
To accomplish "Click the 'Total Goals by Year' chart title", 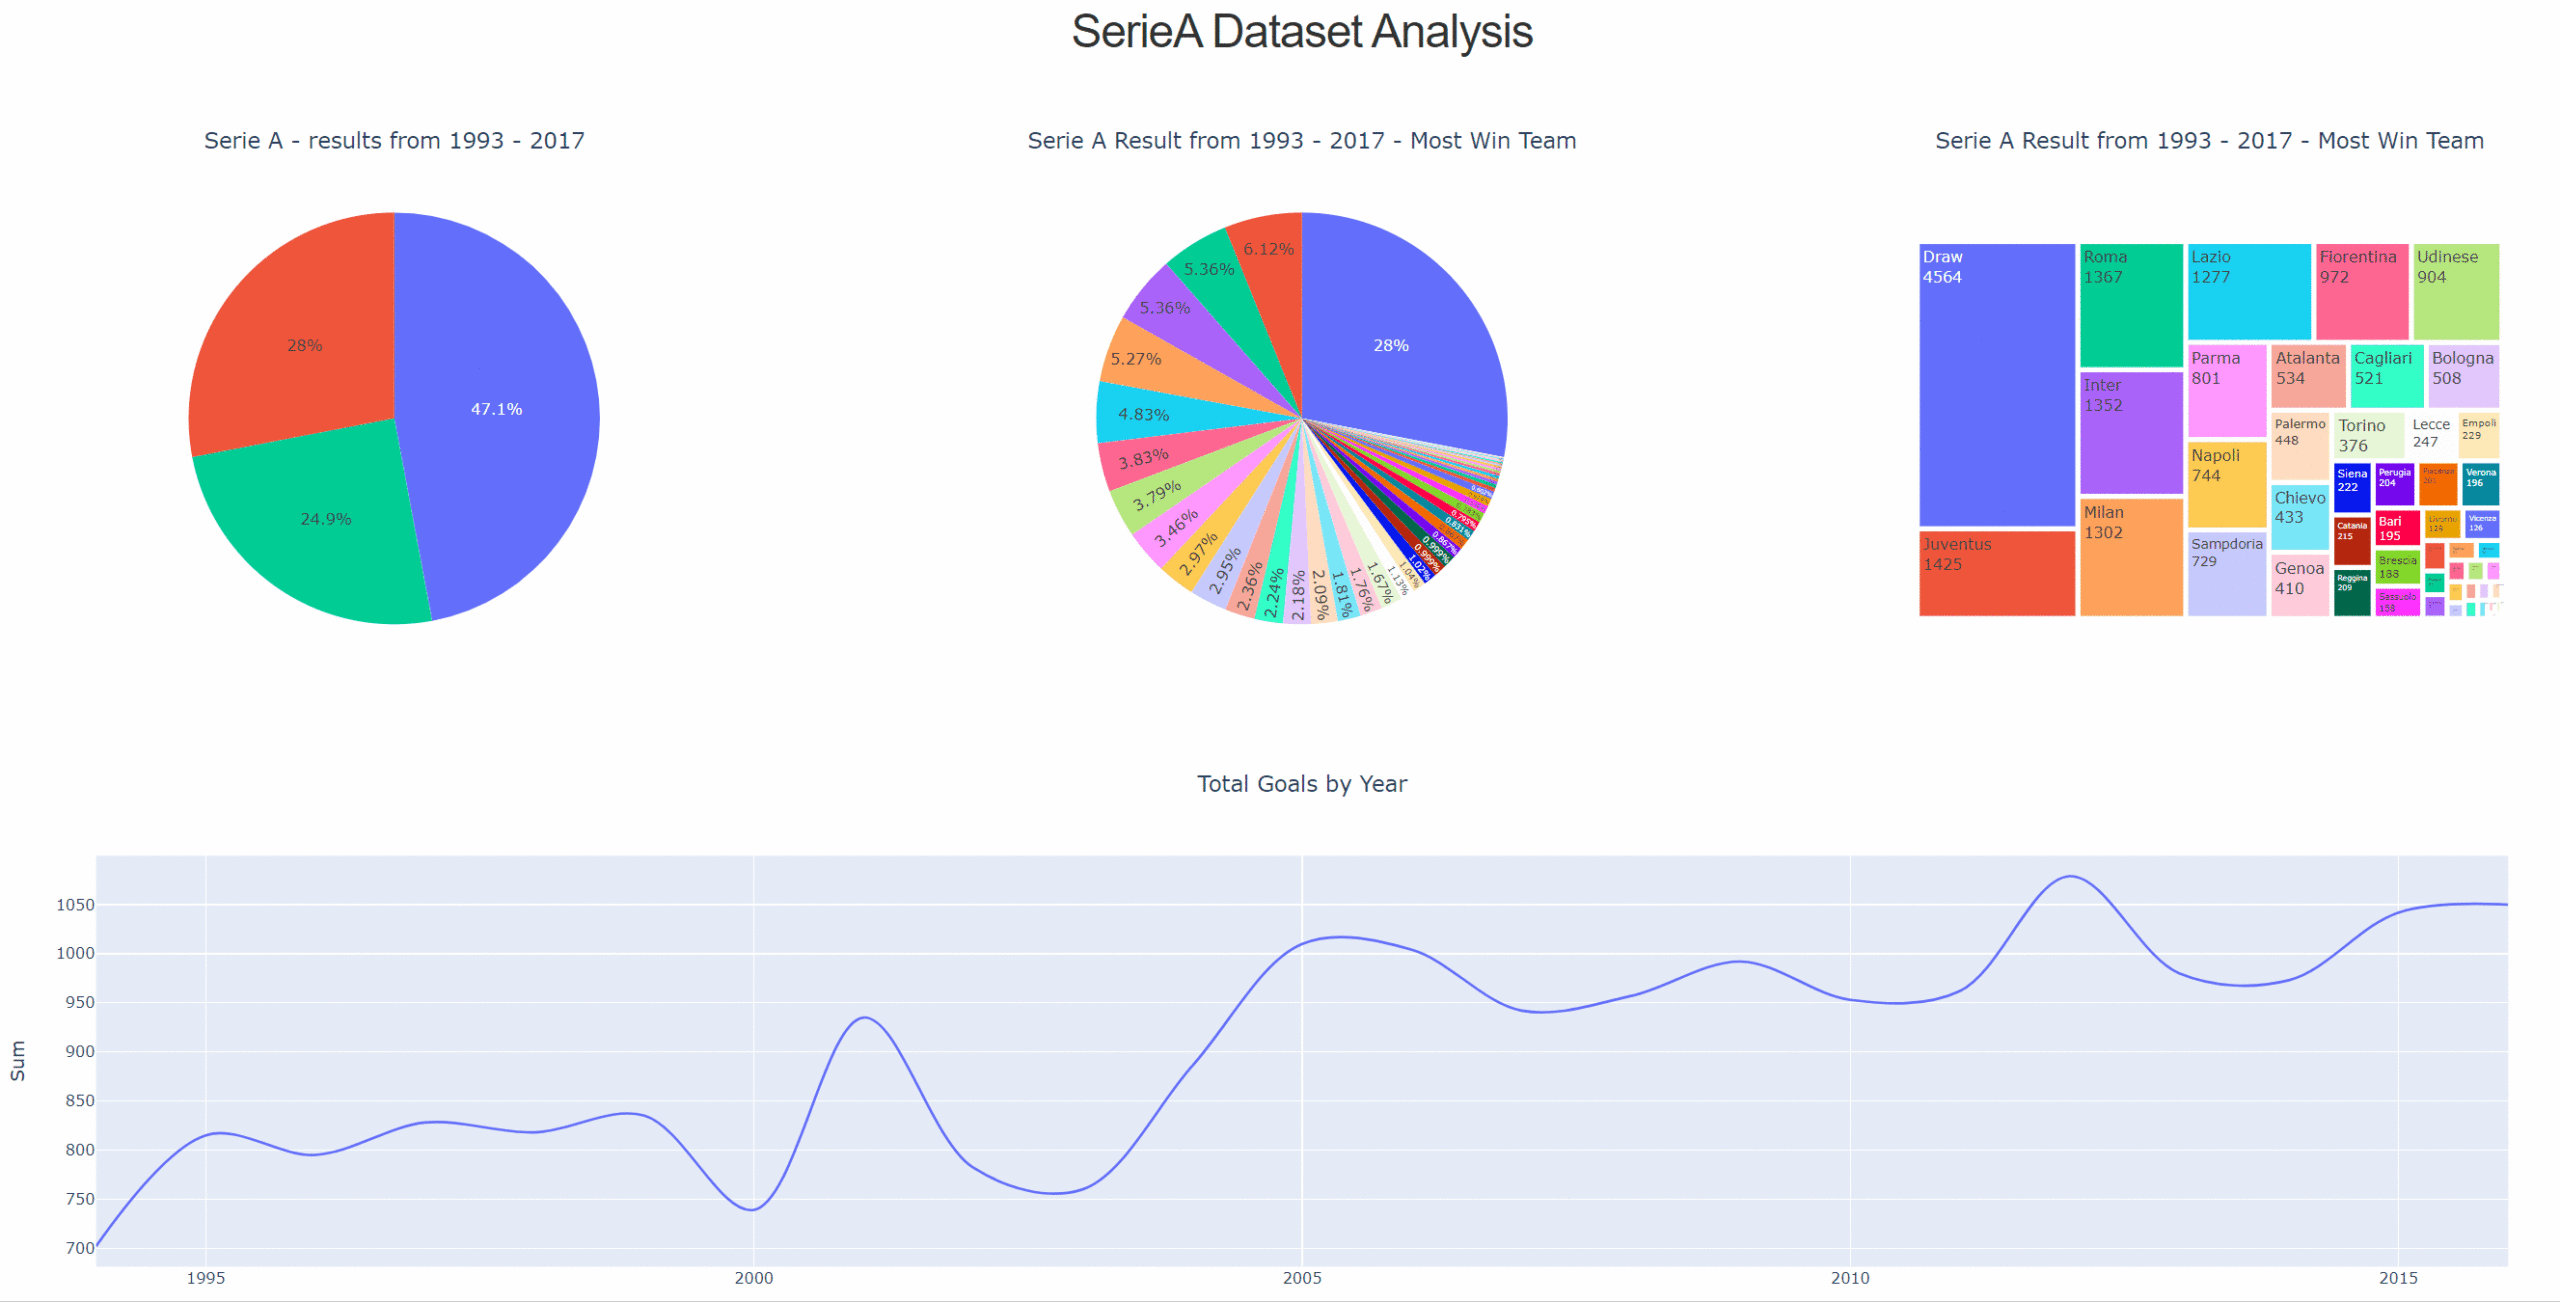I will (x=1301, y=784).
